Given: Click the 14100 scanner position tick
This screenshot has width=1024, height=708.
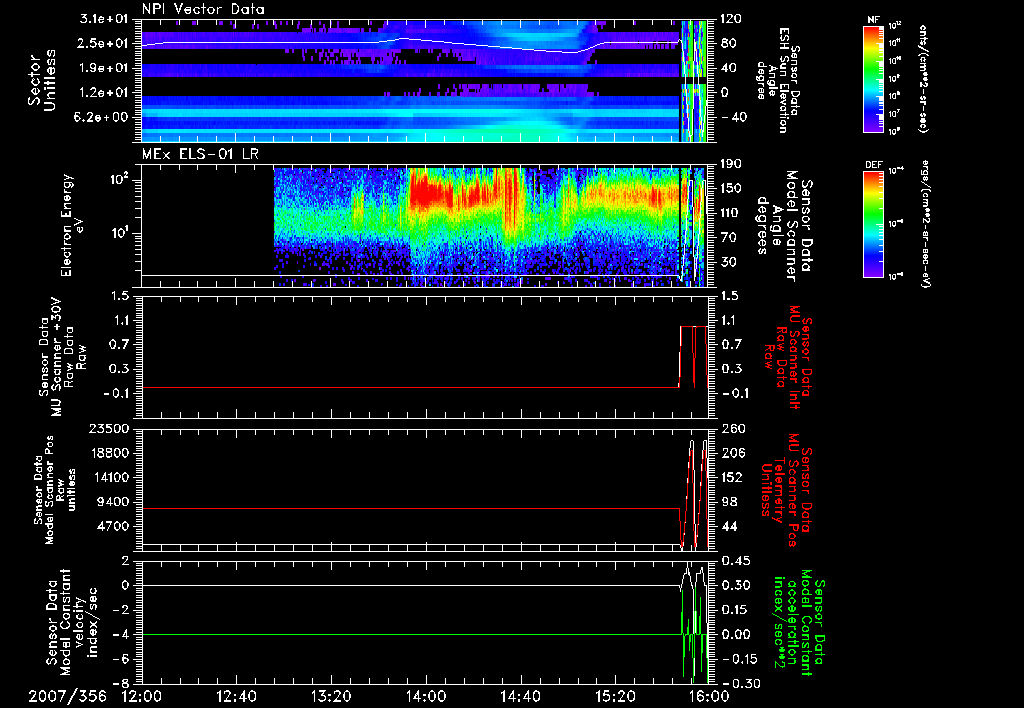Looking at the screenshot, I should click(x=110, y=477).
